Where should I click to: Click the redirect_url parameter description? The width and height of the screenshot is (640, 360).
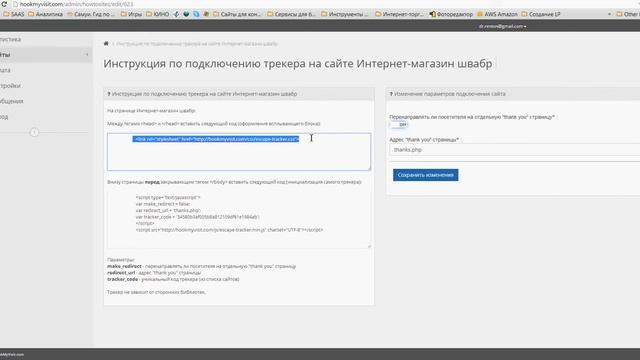(x=154, y=273)
